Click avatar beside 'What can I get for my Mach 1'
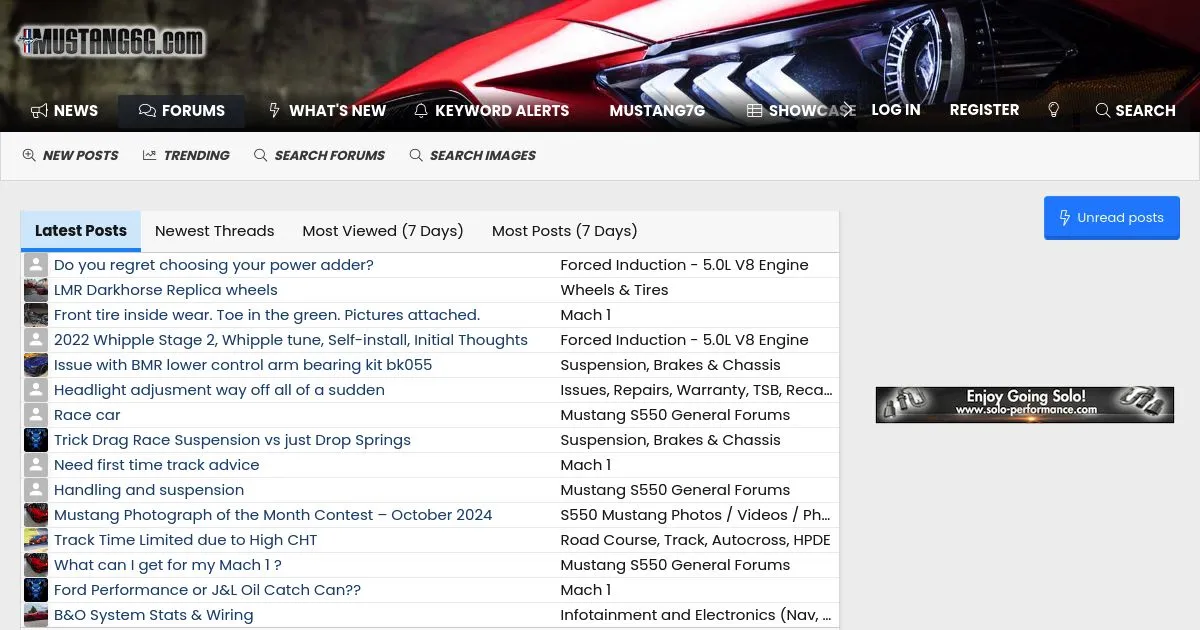Image resolution: width=1200 pixels, height=630 pixels. [x=36, y=565]
